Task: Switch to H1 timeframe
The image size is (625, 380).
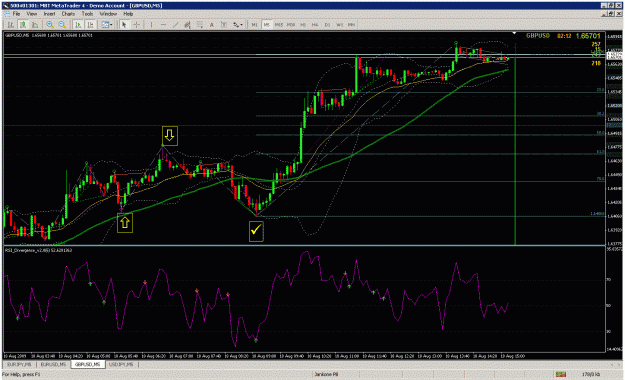Action: coord(303,25)
